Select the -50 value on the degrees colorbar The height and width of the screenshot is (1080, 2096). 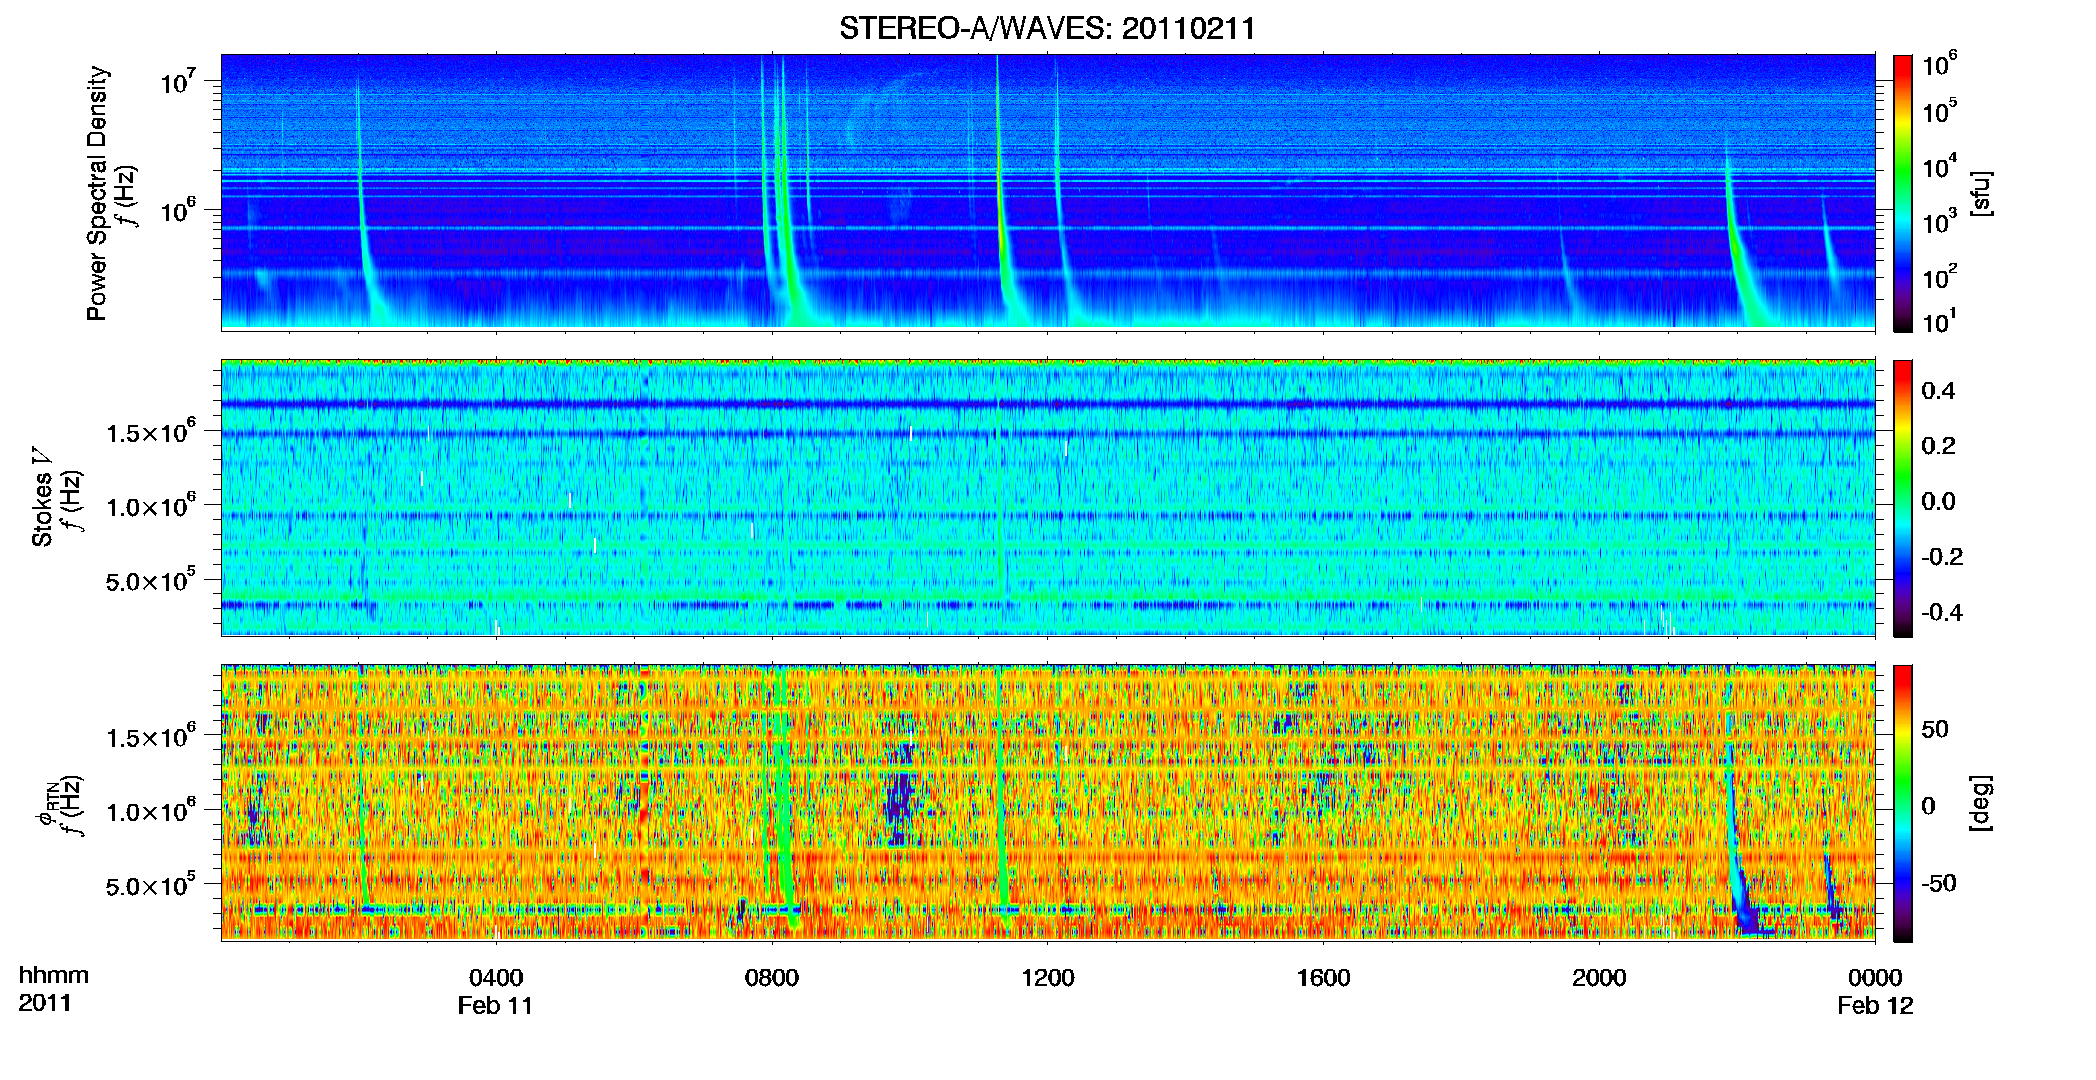tap(1940, 883)
